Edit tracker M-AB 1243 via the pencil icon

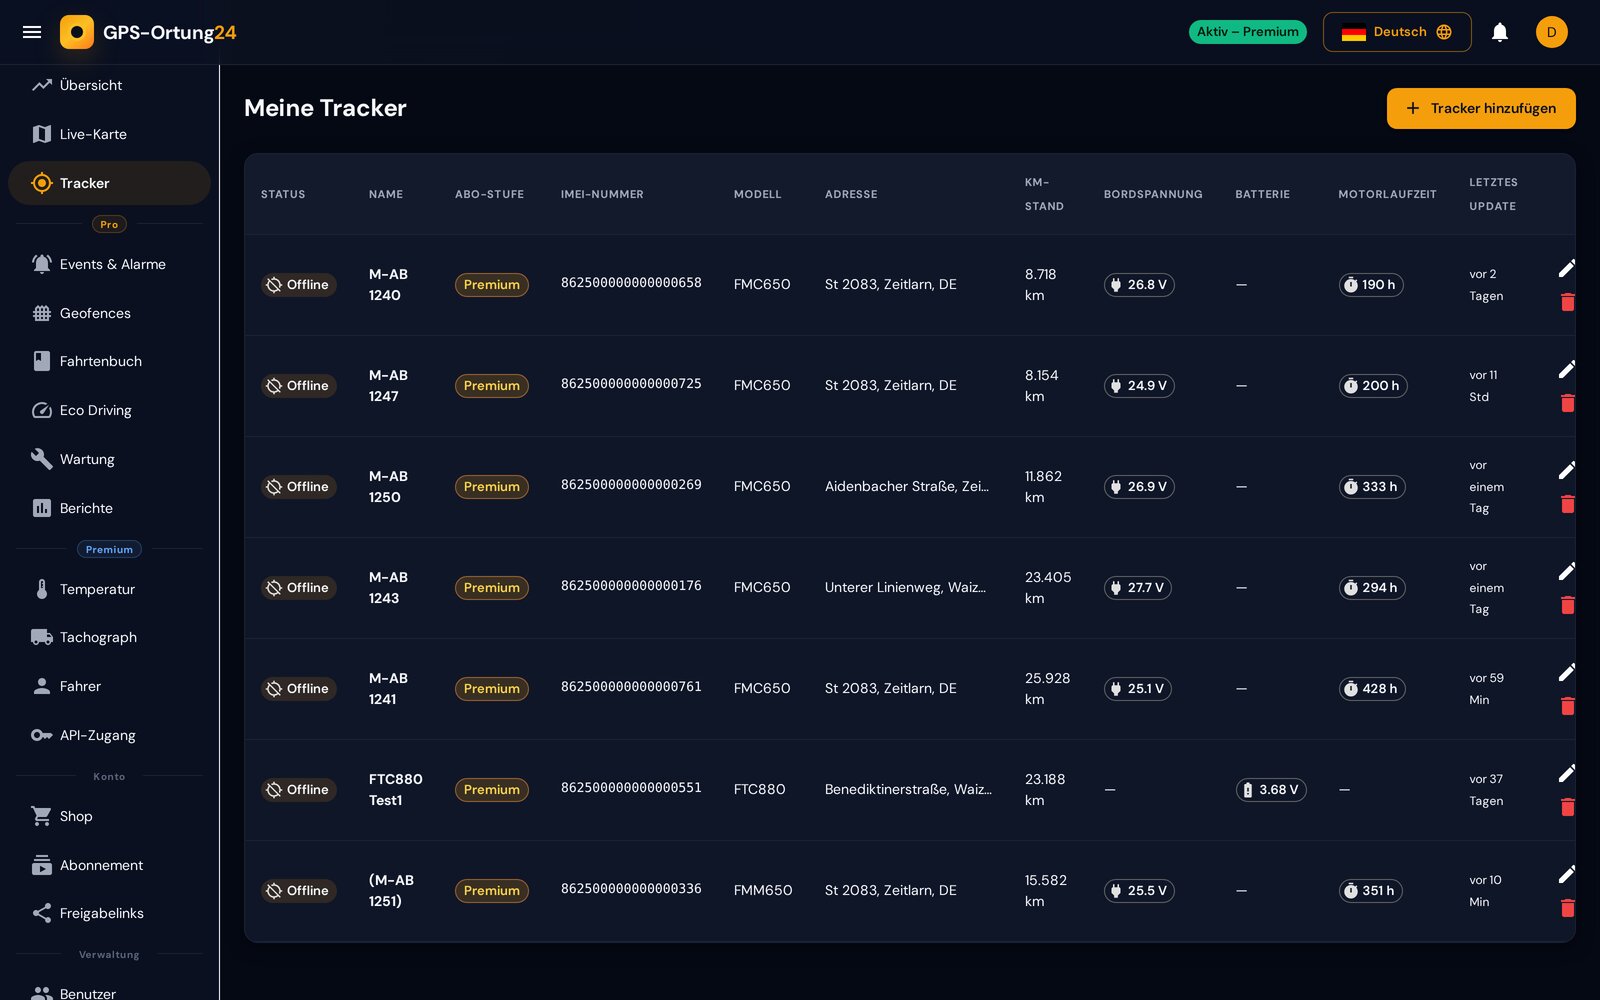(x=1567, y=571)
